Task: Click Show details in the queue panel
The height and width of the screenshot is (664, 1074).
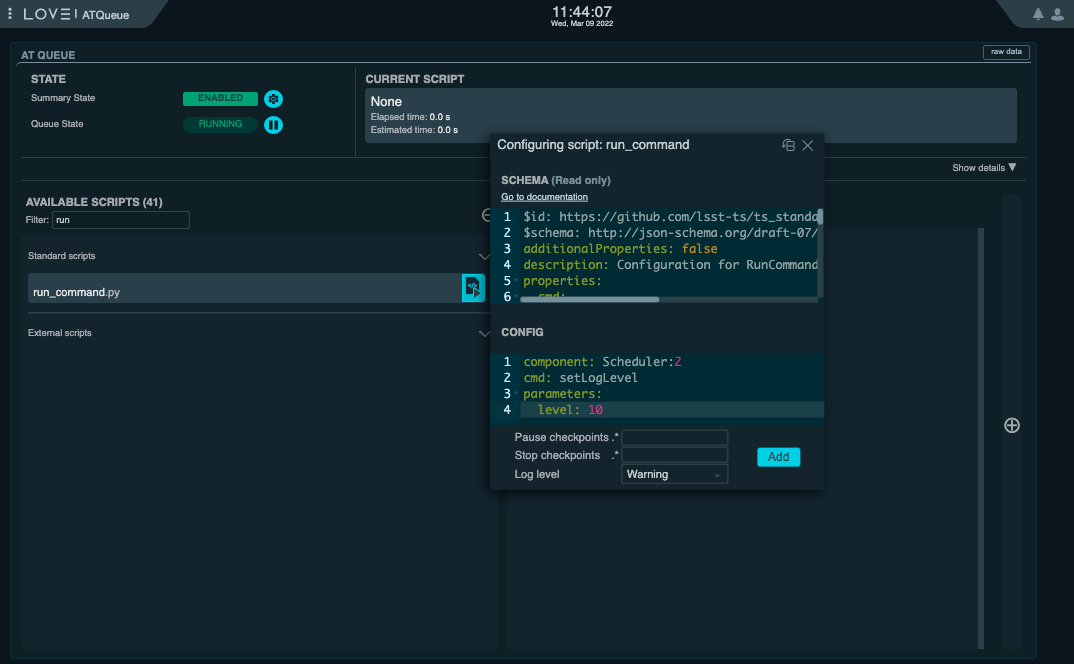Action: click(983, 168)
